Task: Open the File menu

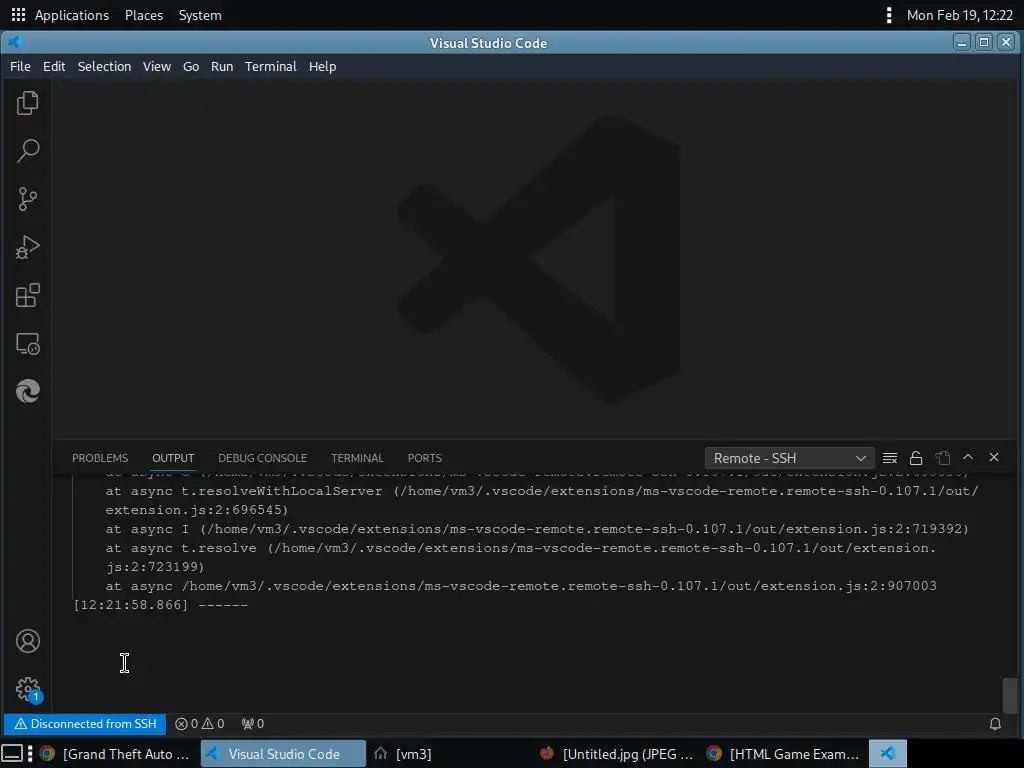Action: tap(20, 67)
